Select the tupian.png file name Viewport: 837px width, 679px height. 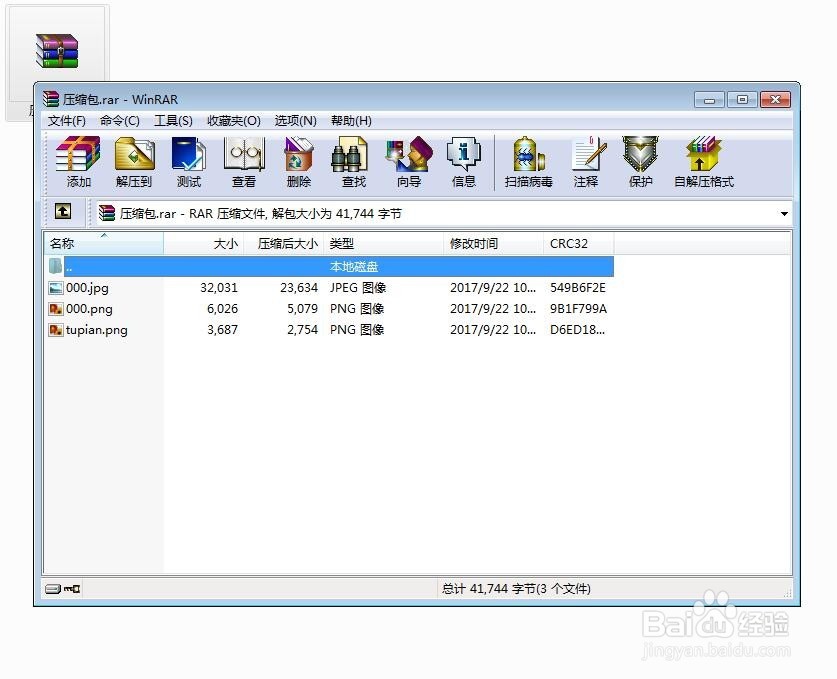point(97,330)
